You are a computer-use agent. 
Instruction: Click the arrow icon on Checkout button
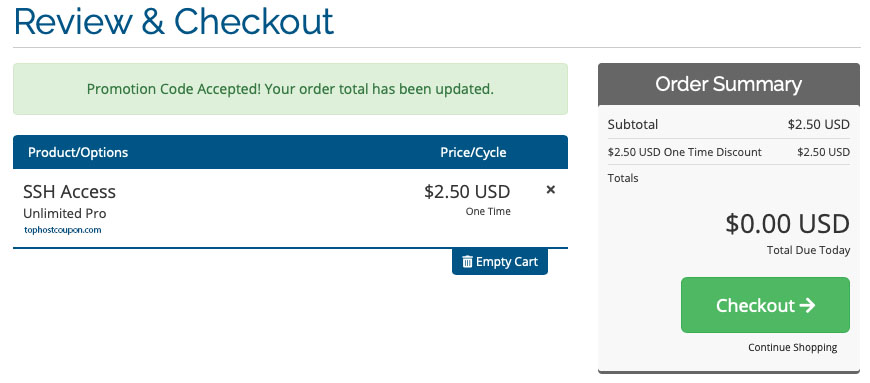click(807, 305)
